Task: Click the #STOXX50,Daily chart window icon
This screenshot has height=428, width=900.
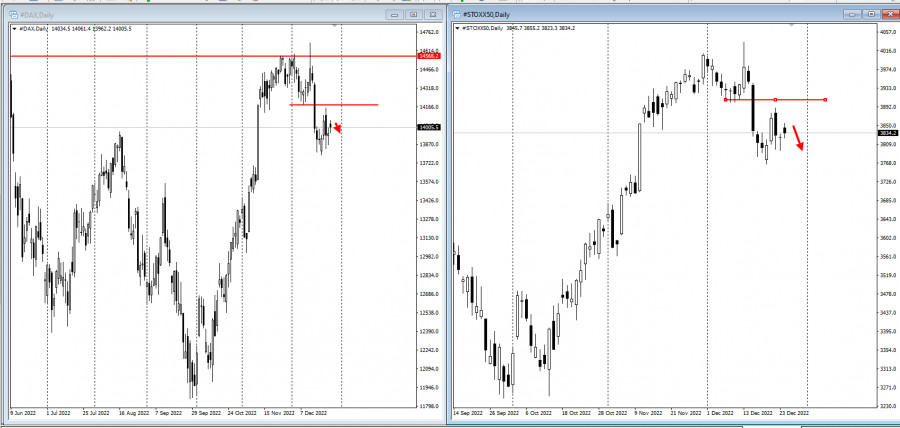Action: click(x=456, y=15)
